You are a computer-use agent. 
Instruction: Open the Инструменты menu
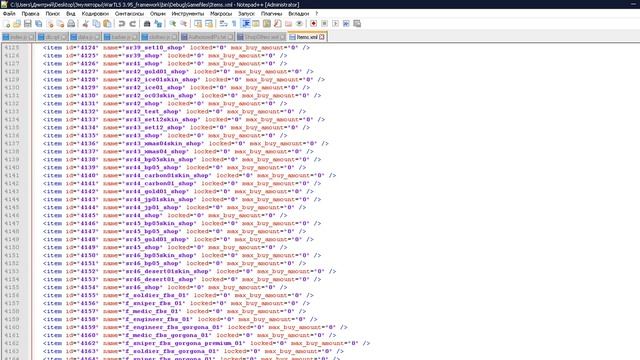pos(188,13)
